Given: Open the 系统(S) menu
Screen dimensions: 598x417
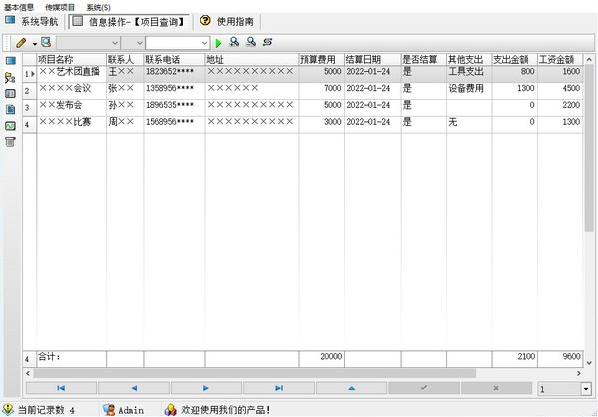Looking at the screenshot, I should coord(98,7).
